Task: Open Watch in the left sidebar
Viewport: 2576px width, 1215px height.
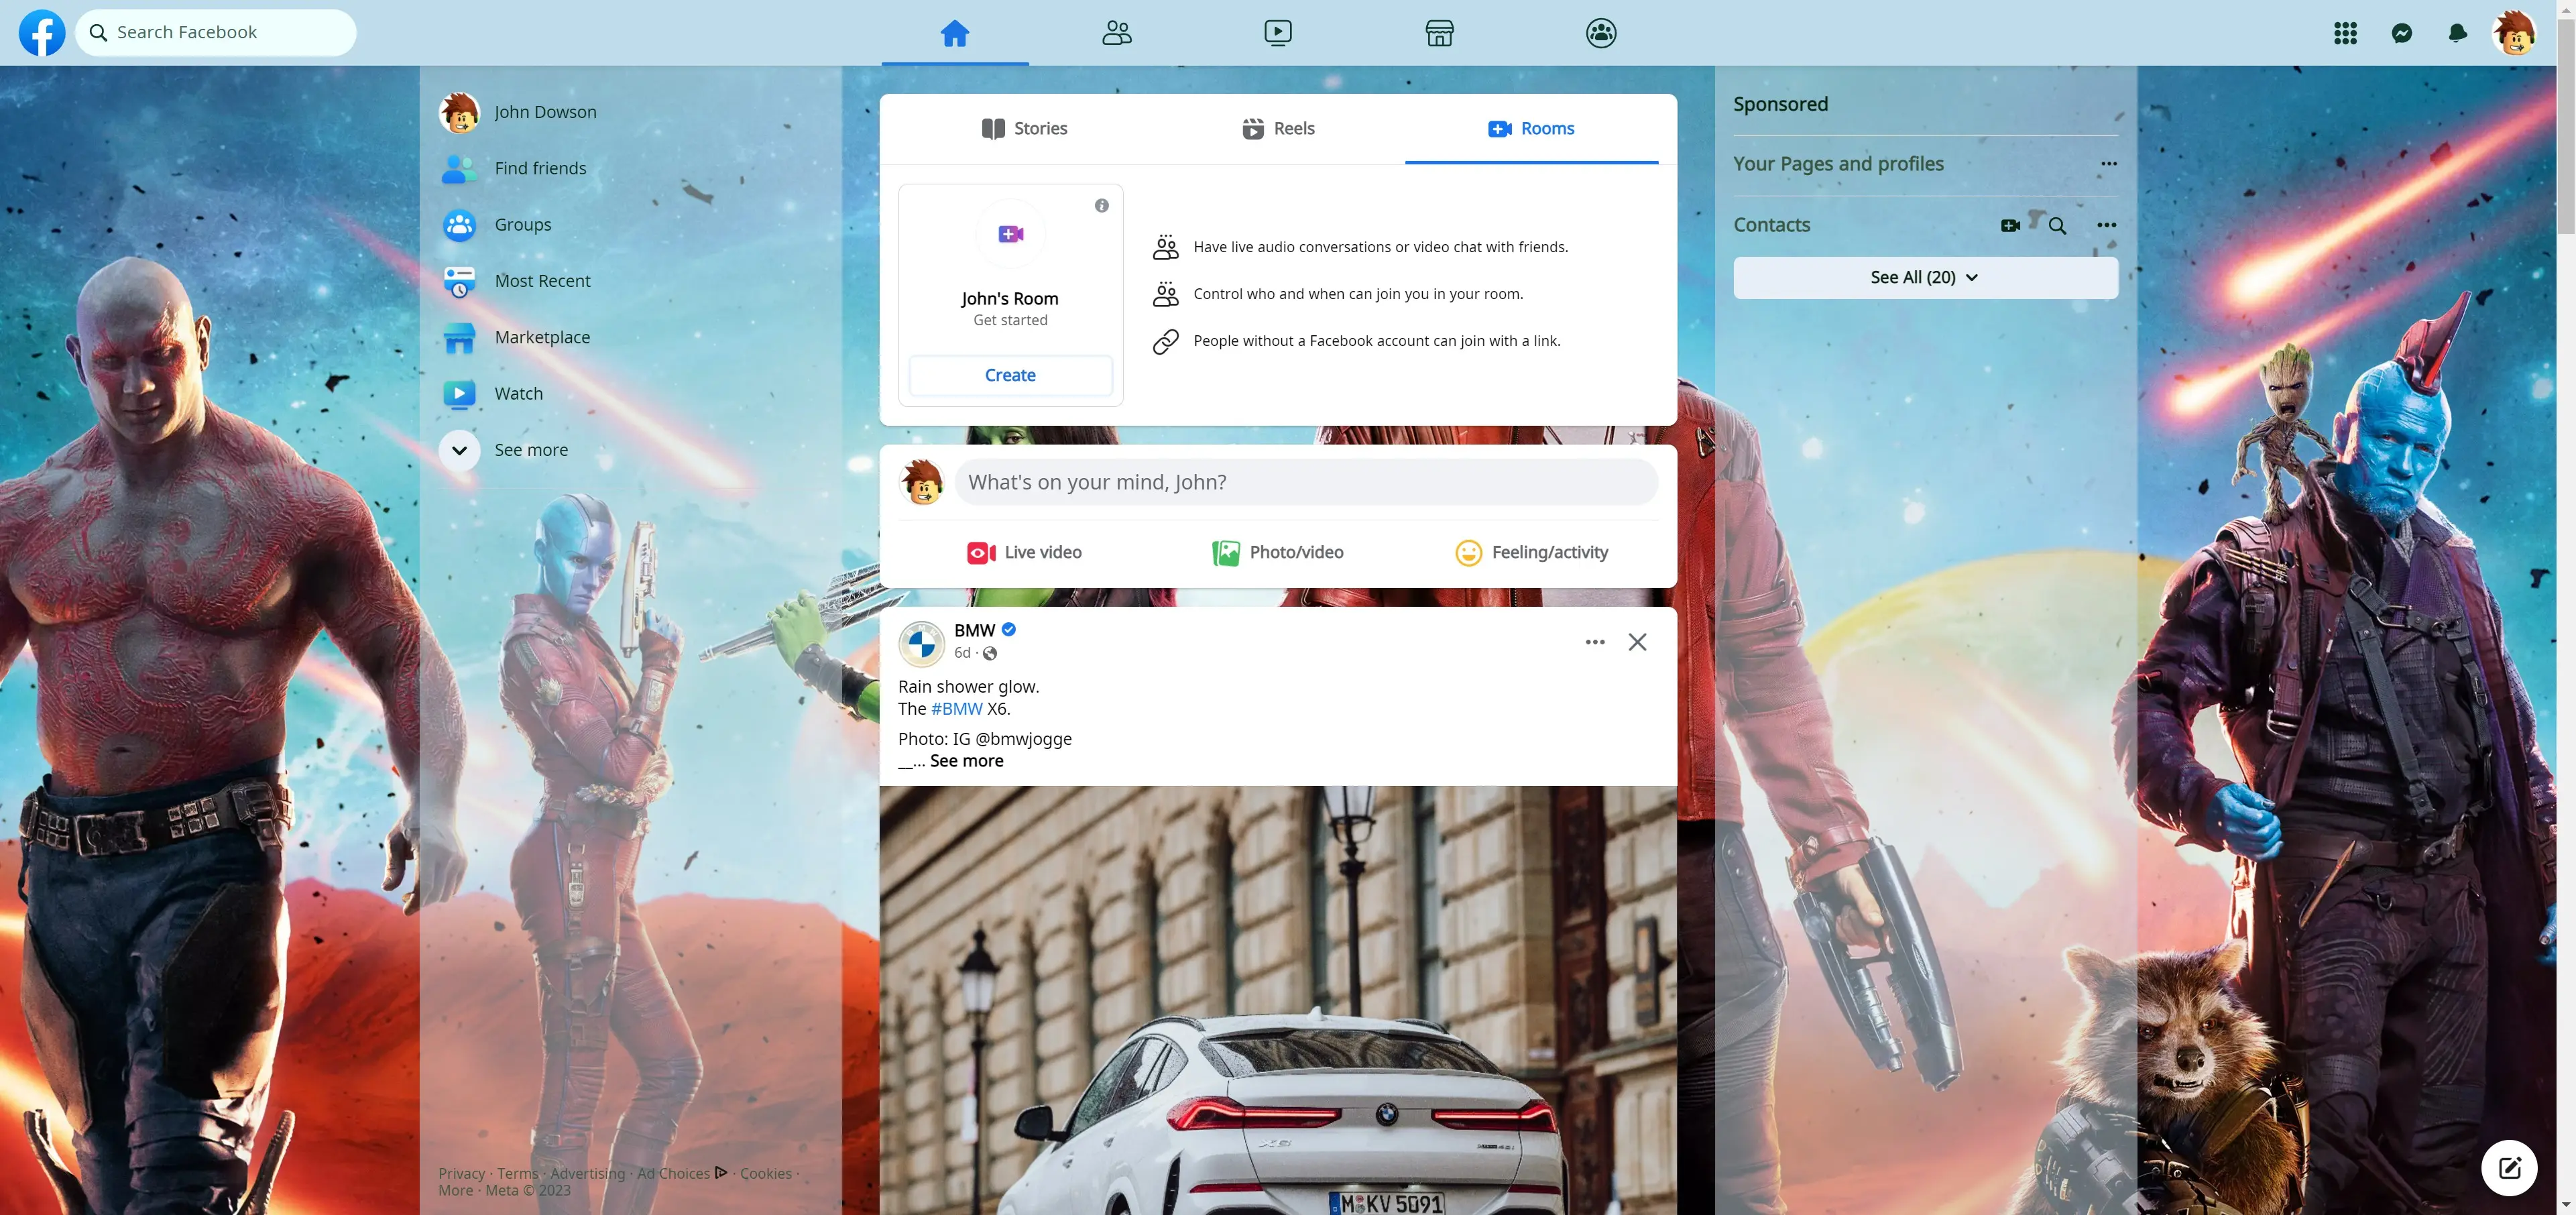Action: point(630,393)
